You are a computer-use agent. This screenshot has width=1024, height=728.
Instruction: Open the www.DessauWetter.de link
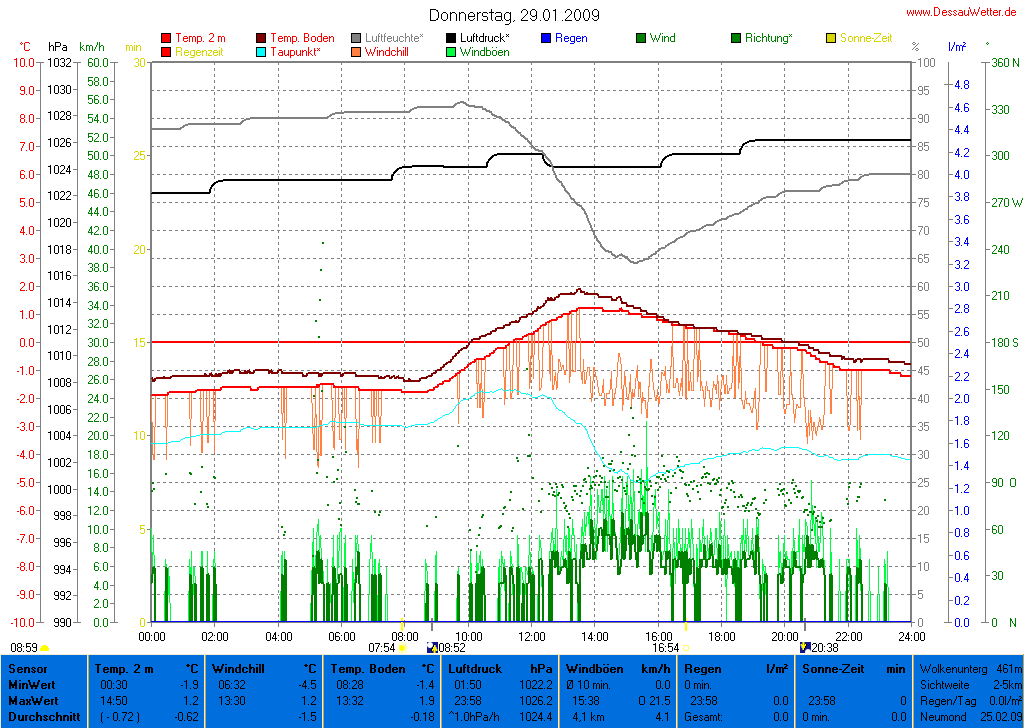click(x=963, y=12)
